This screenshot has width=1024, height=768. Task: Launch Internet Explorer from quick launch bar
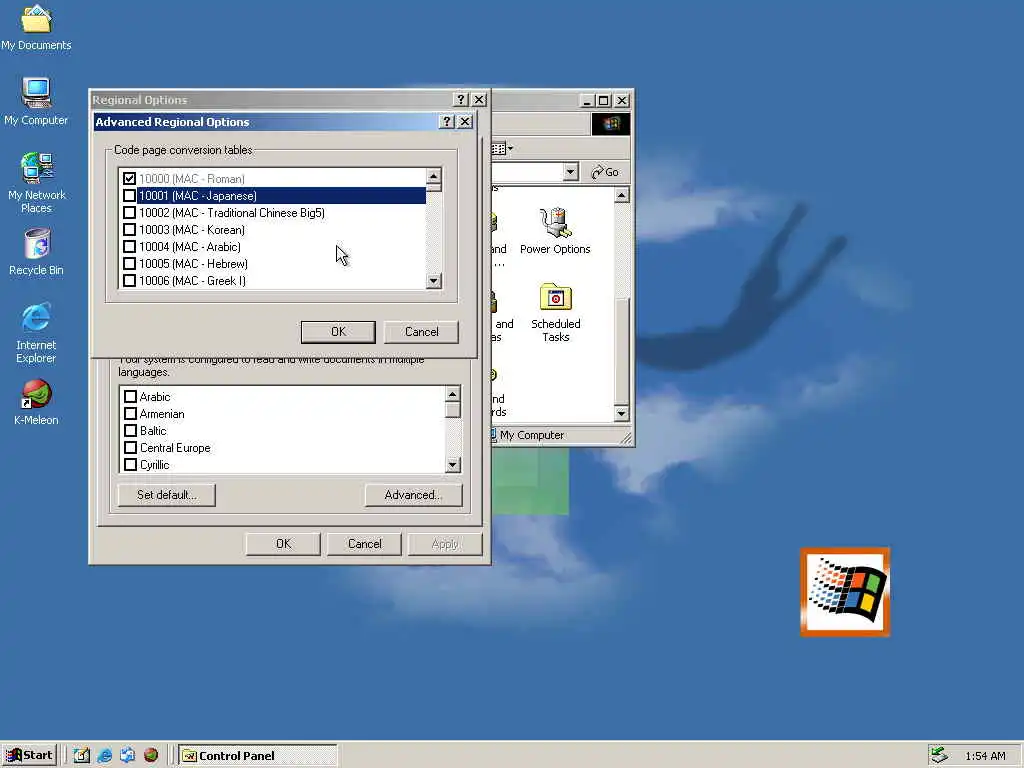click(104, 755)
